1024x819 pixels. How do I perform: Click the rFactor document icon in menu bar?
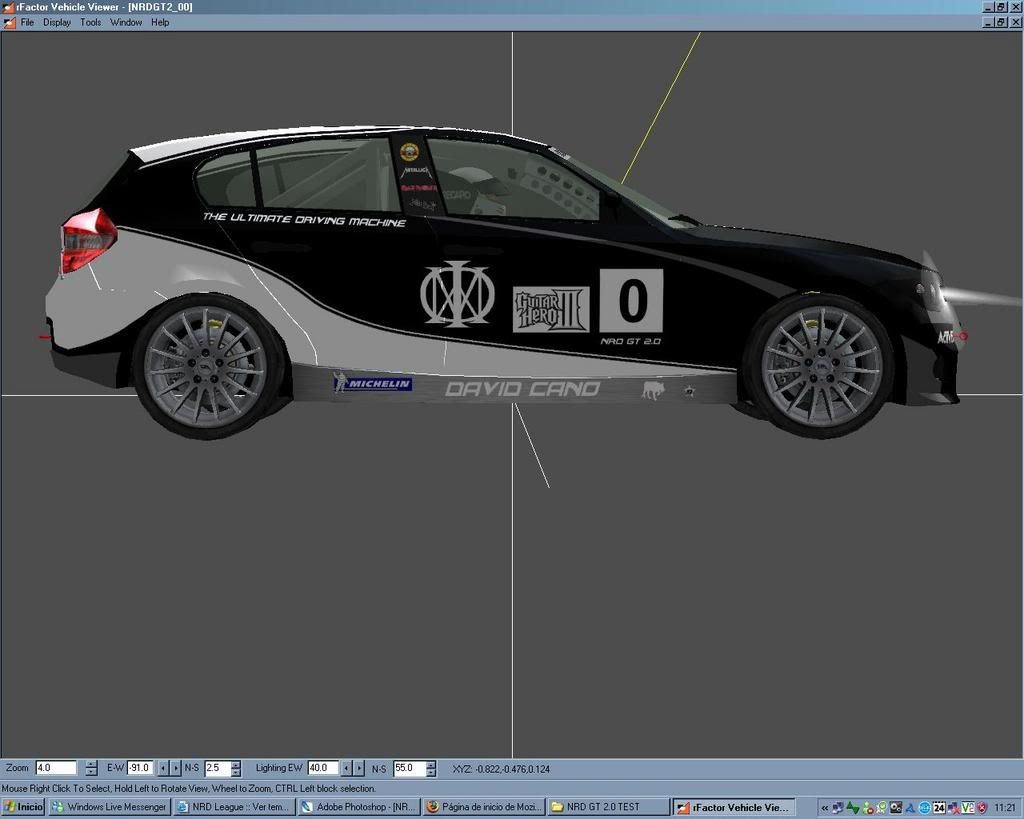point(9,22)
